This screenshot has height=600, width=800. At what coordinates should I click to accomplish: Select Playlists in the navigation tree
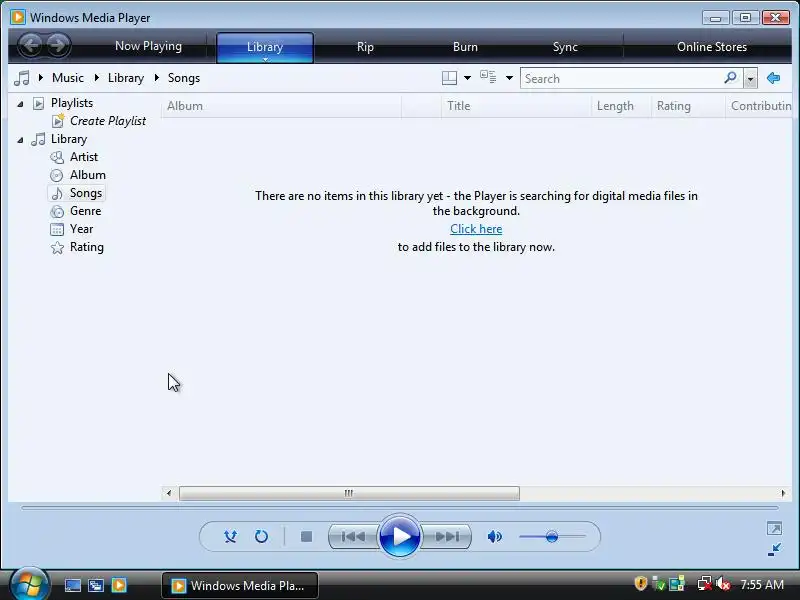(71, 103)
